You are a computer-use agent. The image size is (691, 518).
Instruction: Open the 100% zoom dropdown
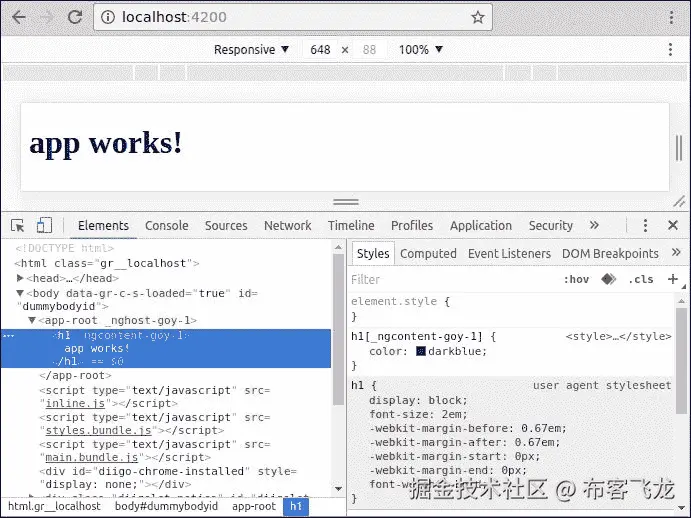[x=420, y=49]
